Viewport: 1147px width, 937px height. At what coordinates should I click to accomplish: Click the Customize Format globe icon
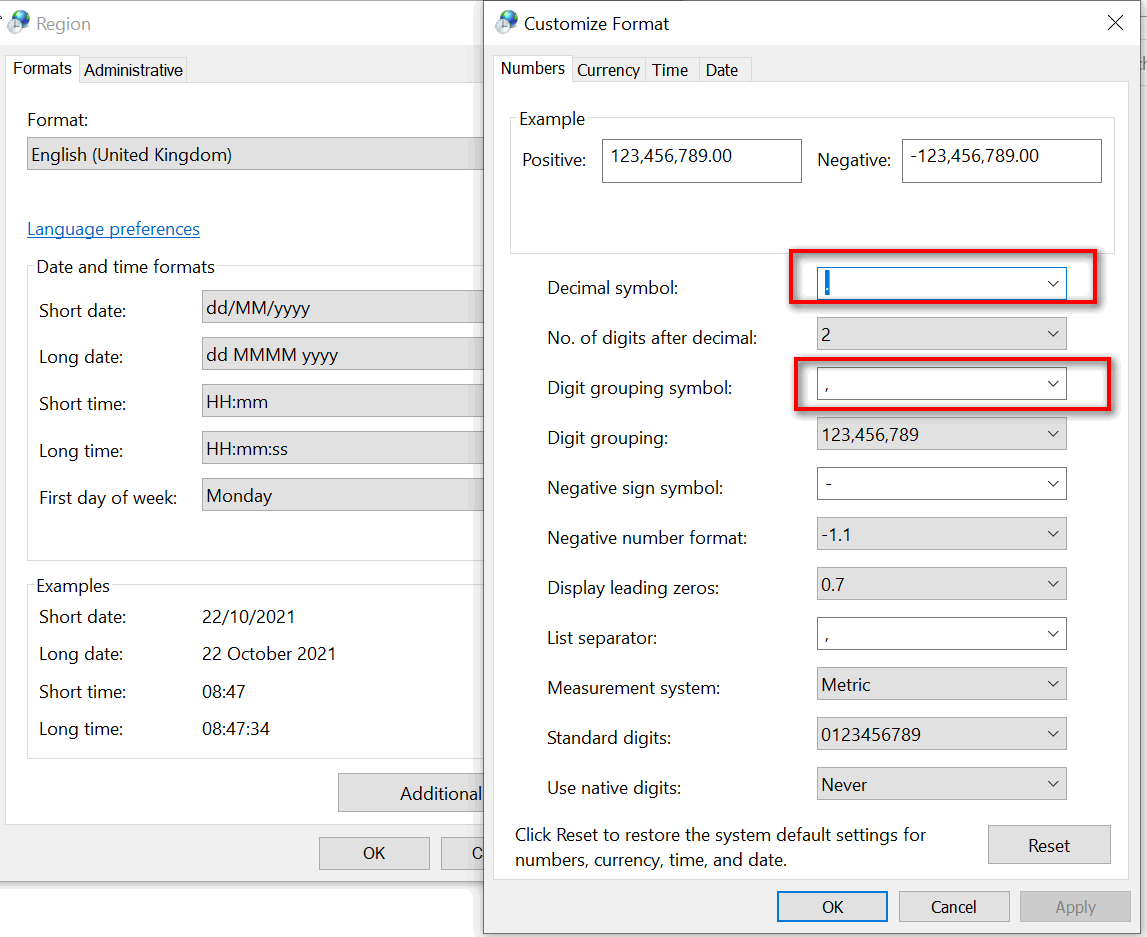[x=507, y=22]
